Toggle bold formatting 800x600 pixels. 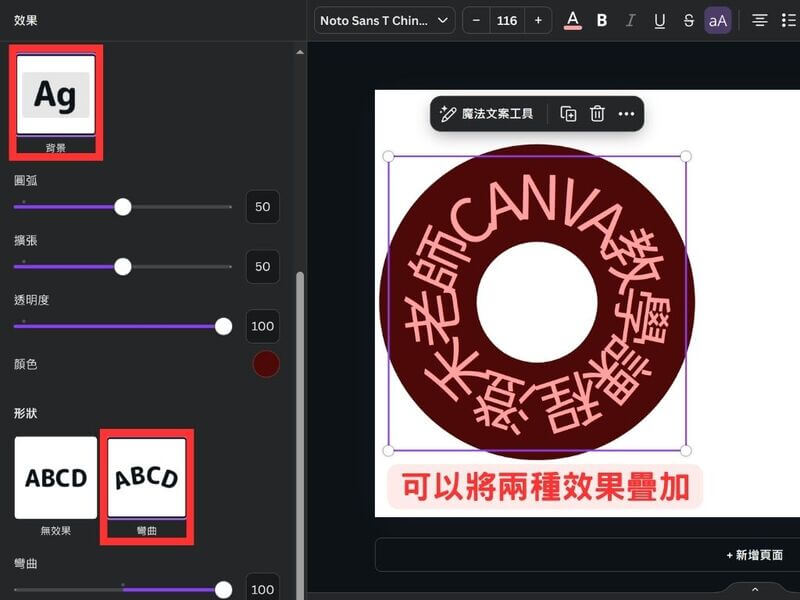(x=602, y=20)
